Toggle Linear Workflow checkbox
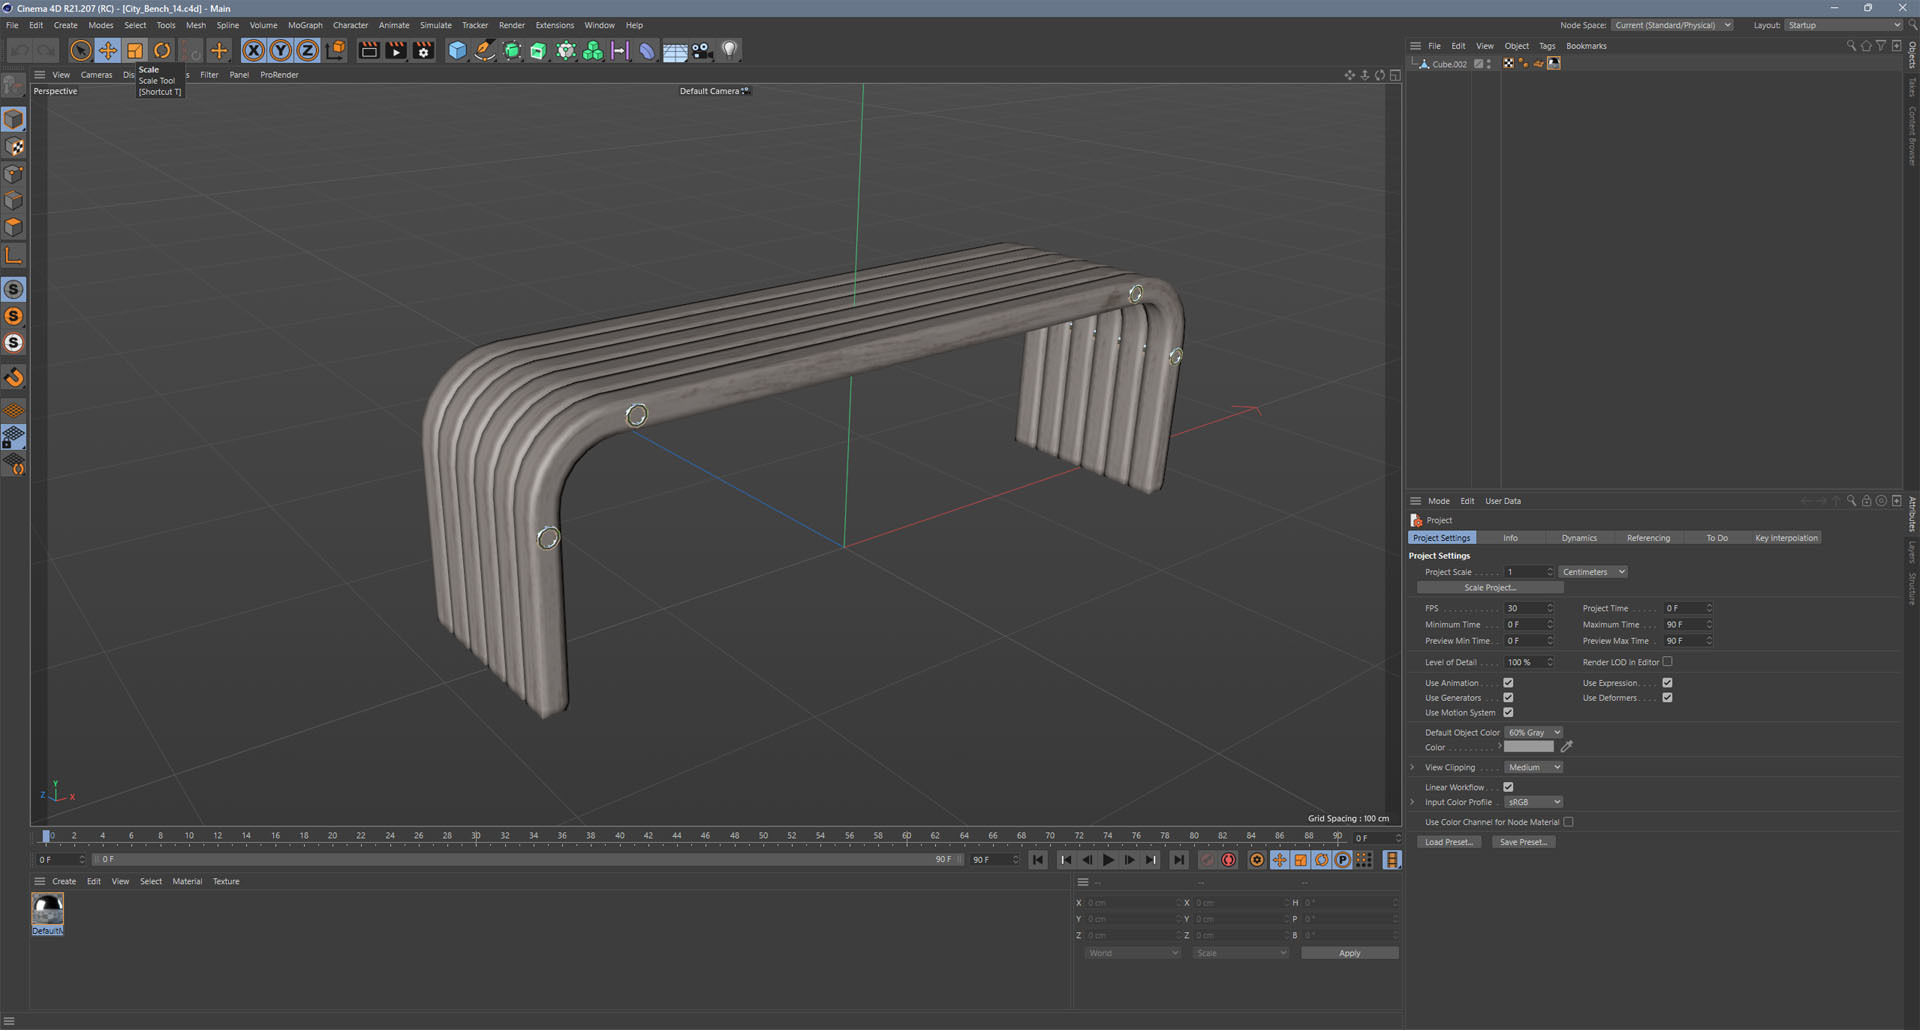This screenshot has width=1920, height=1031. [1508, 787]
